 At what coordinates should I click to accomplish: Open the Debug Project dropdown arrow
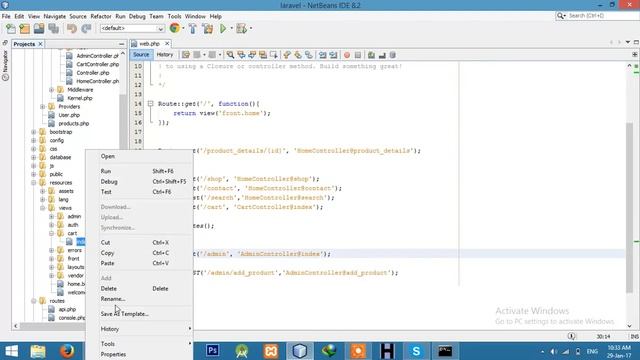[251, 28]
